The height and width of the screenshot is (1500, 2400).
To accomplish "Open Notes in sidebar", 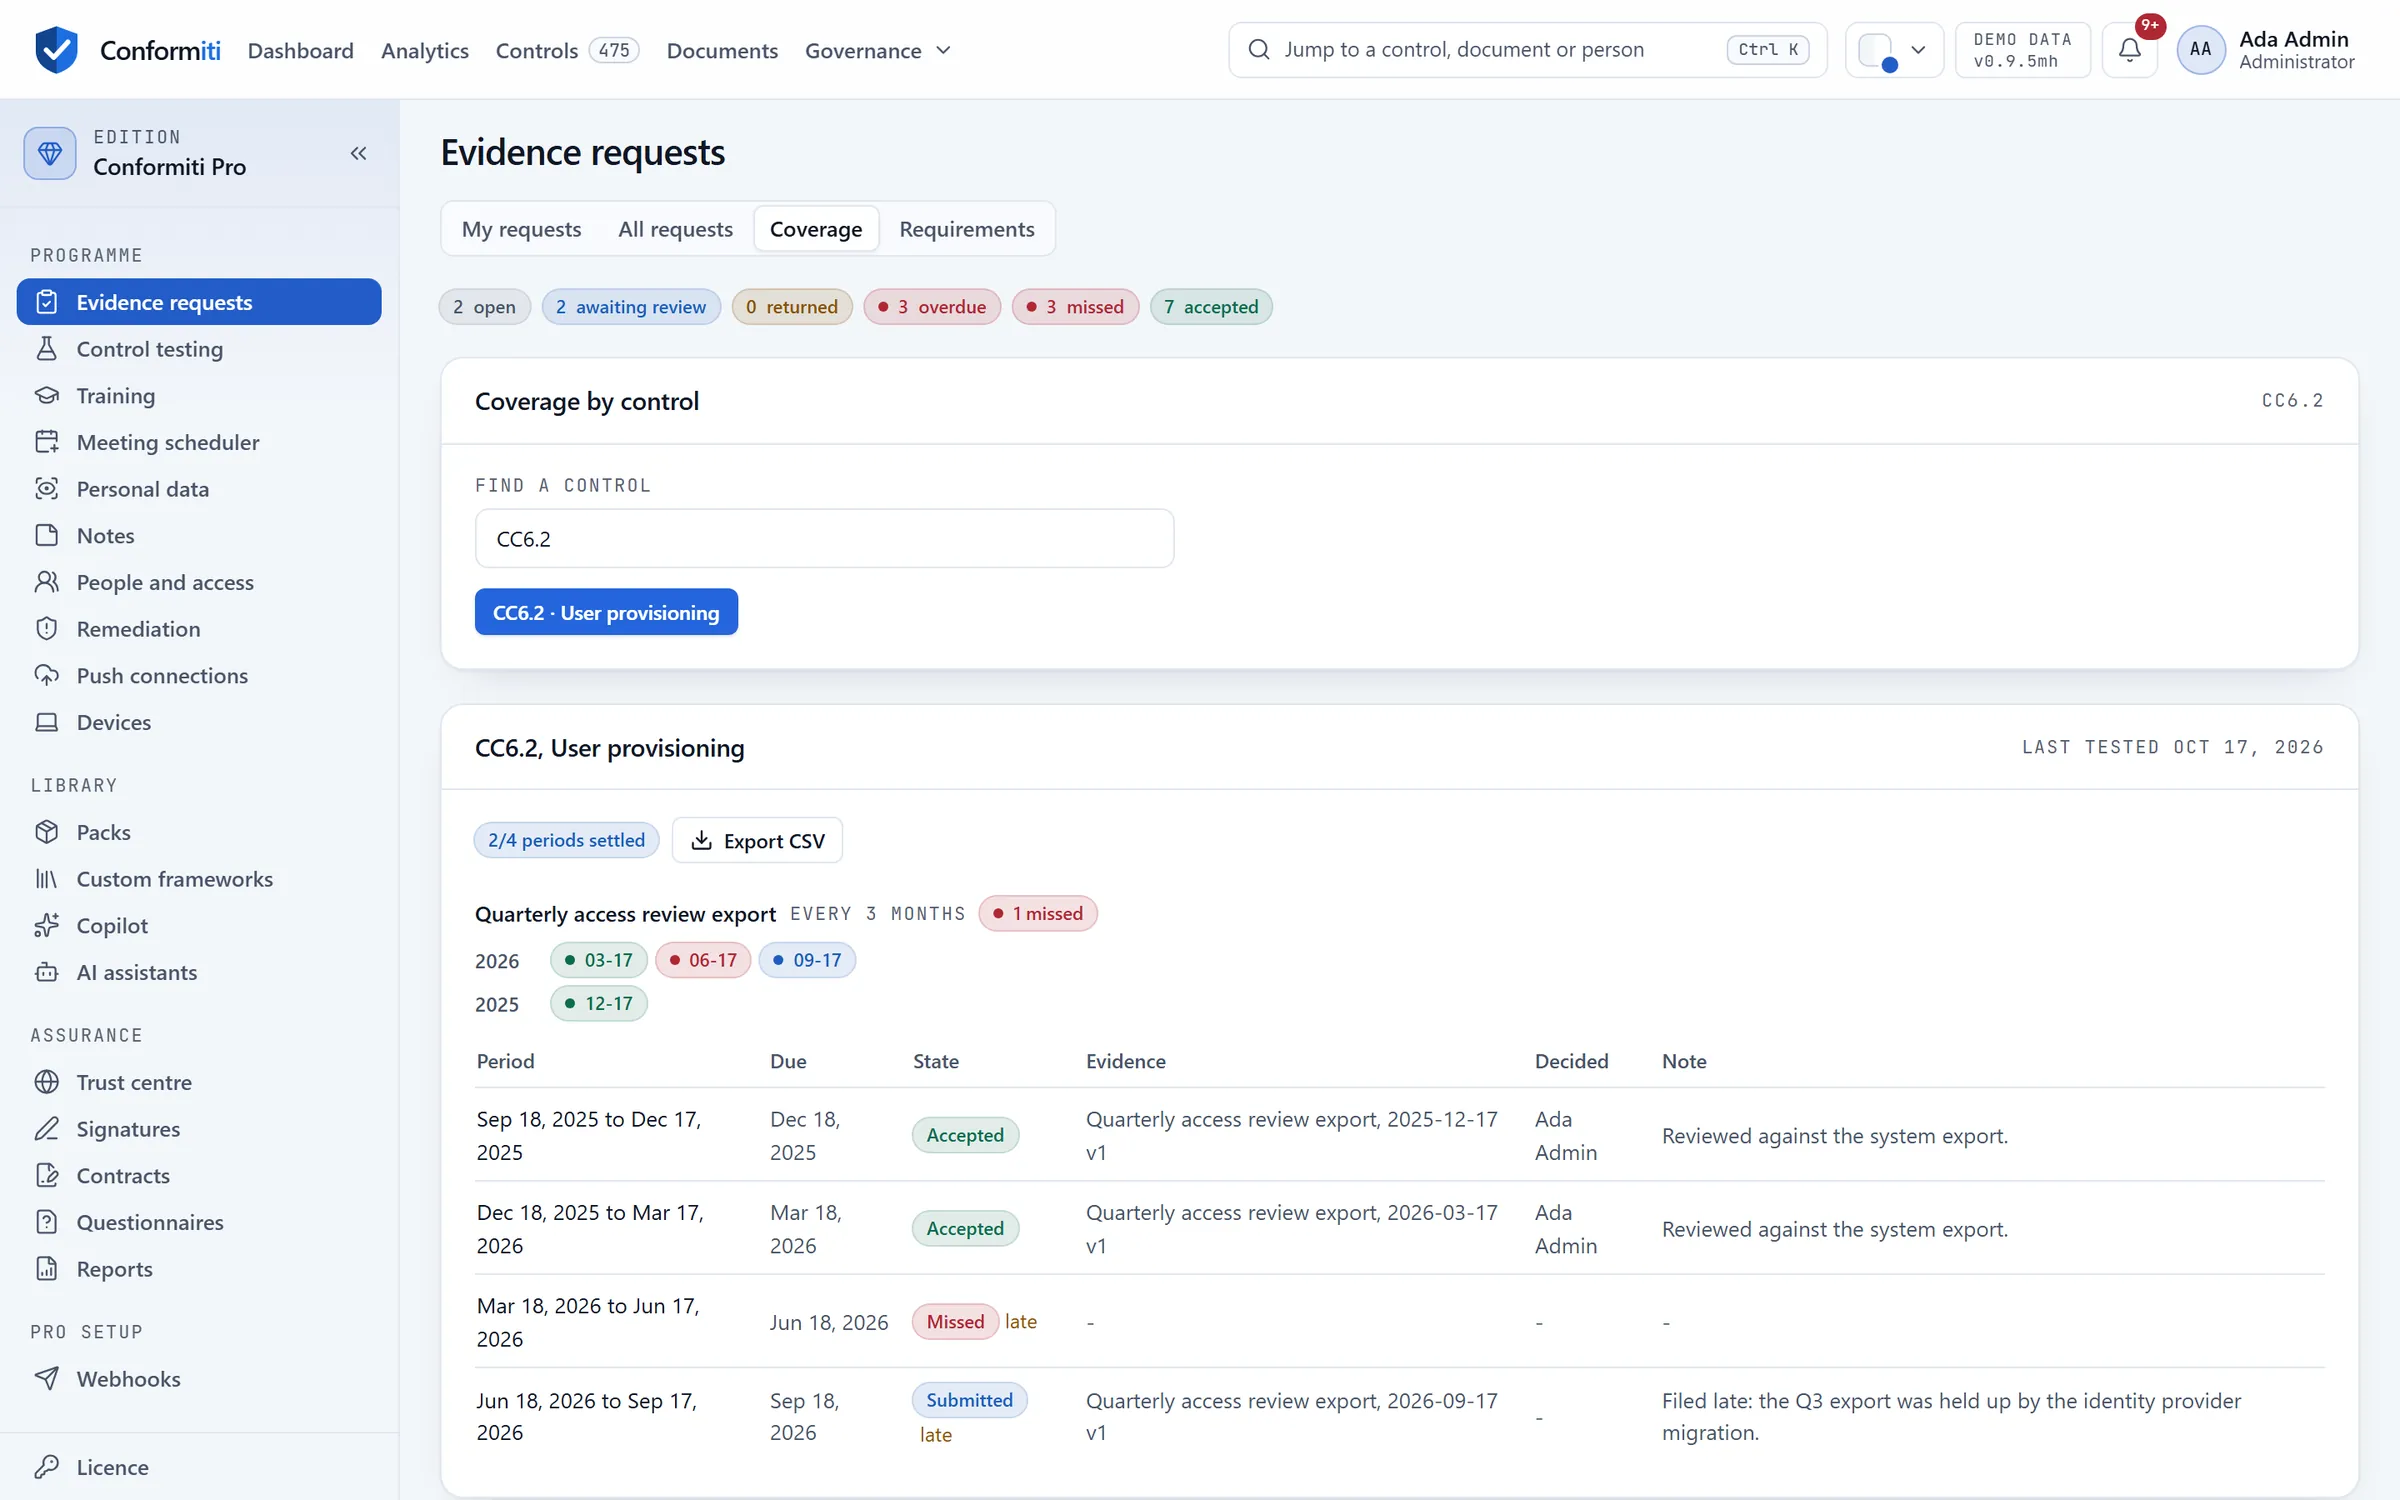I will pyautogui.click(x=199, y=535).
